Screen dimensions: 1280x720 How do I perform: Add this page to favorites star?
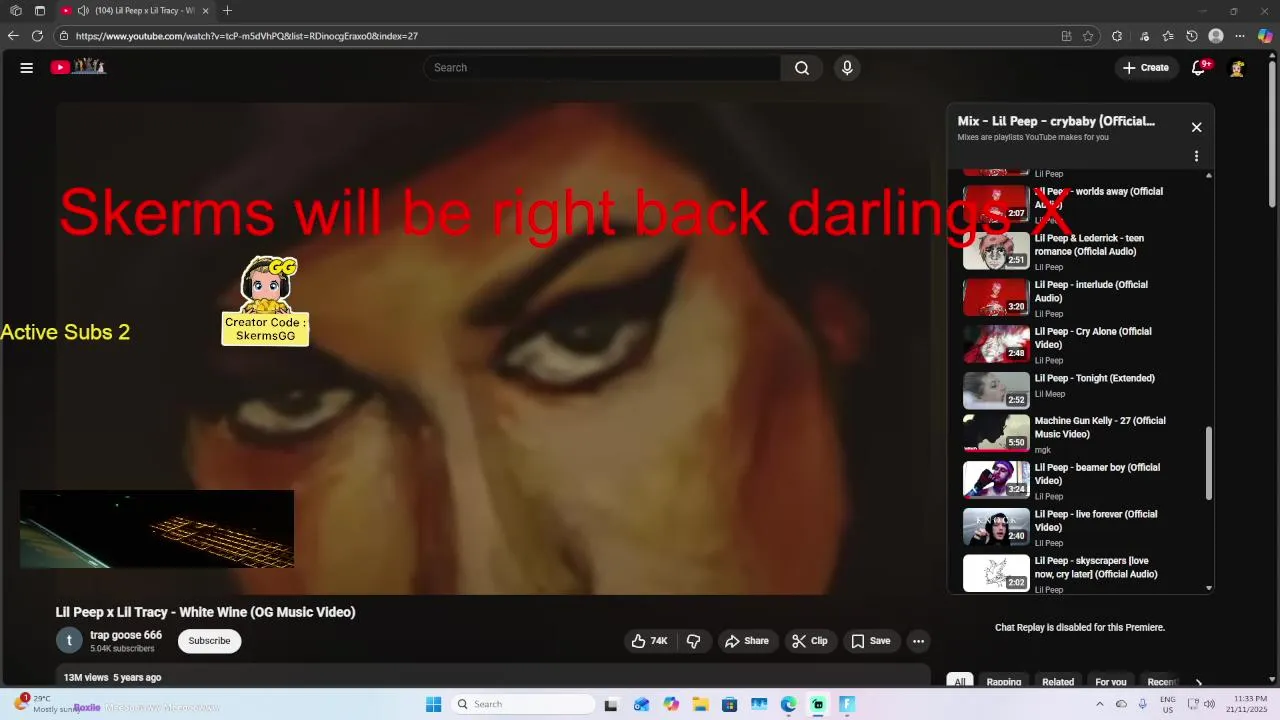pos(1088,36)
